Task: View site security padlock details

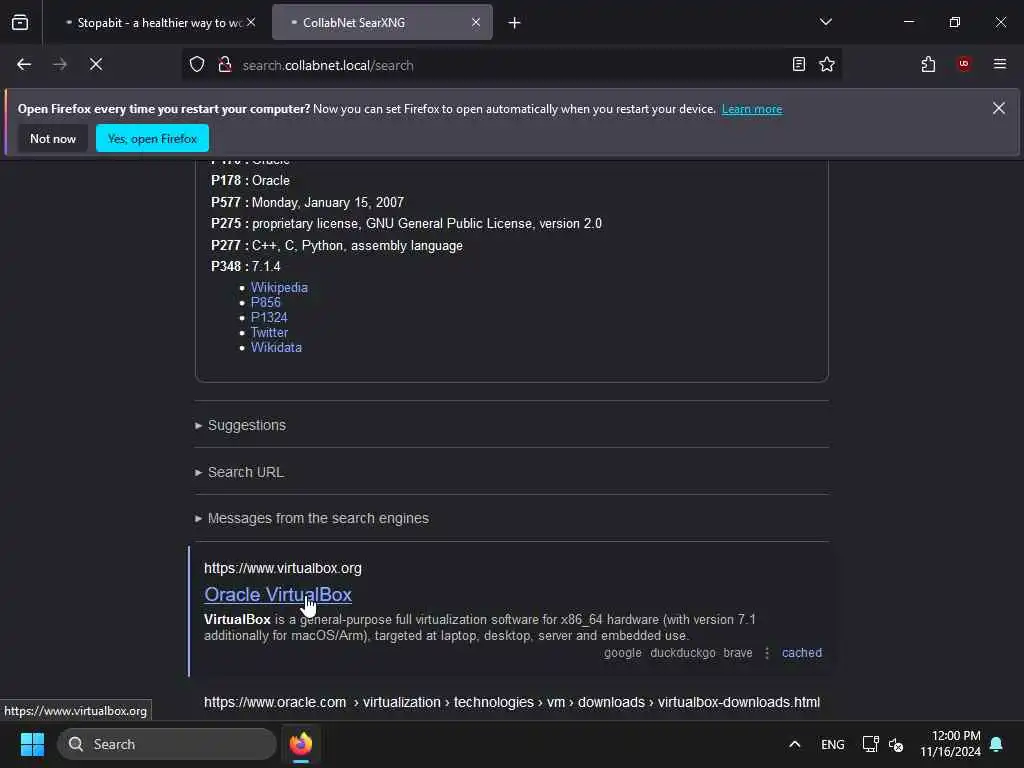Action: point(225,65)
